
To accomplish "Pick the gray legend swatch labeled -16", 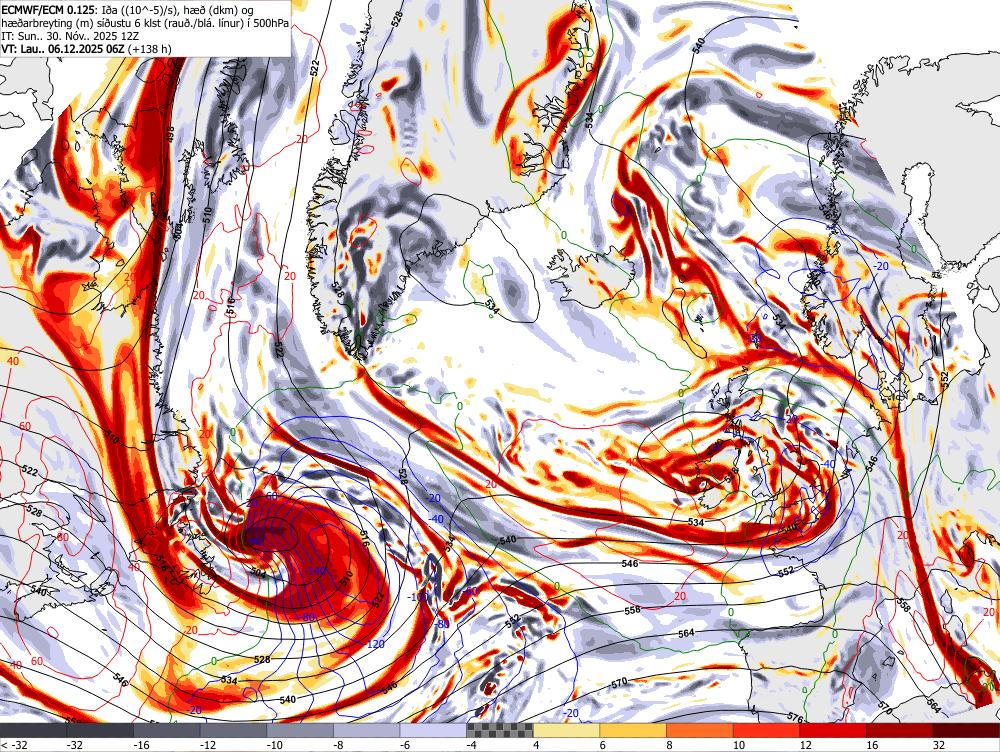I will tap(166, 730).
